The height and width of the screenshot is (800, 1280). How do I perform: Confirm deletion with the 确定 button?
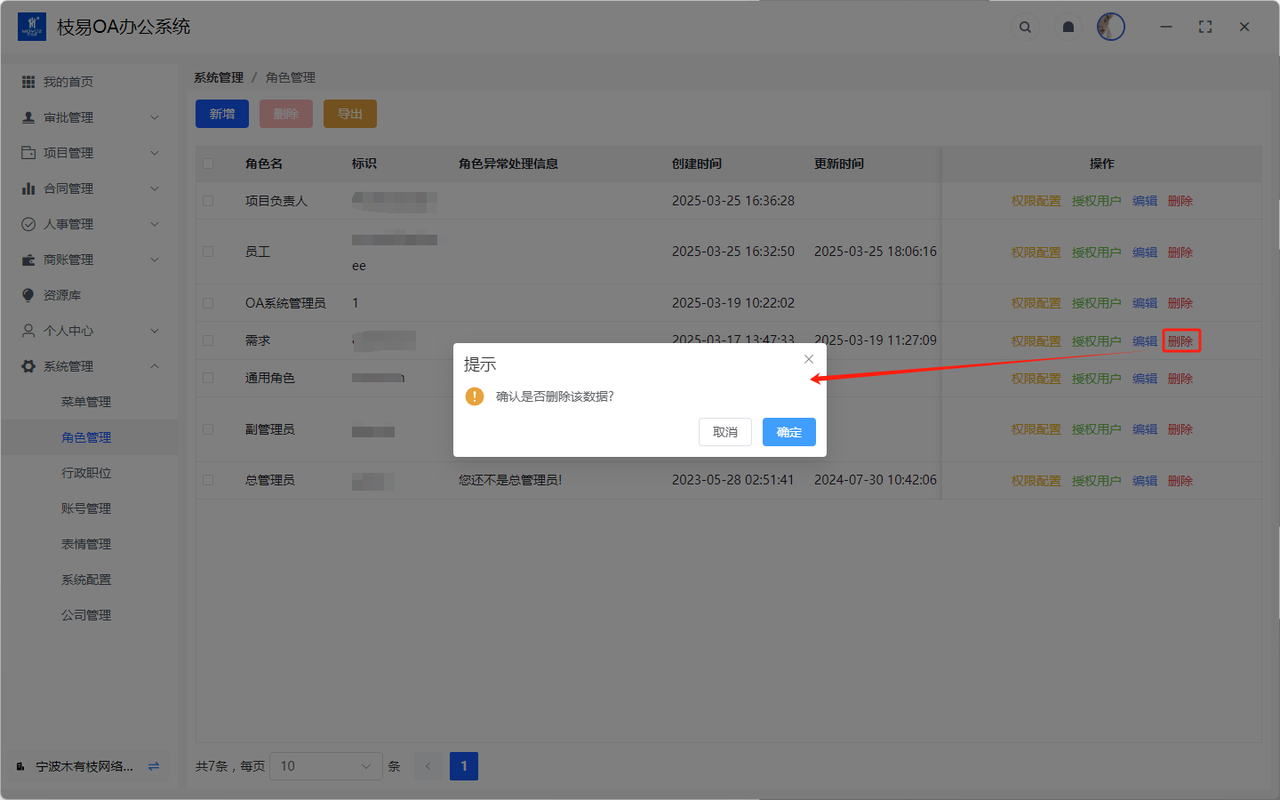click(x=789, y=432)
